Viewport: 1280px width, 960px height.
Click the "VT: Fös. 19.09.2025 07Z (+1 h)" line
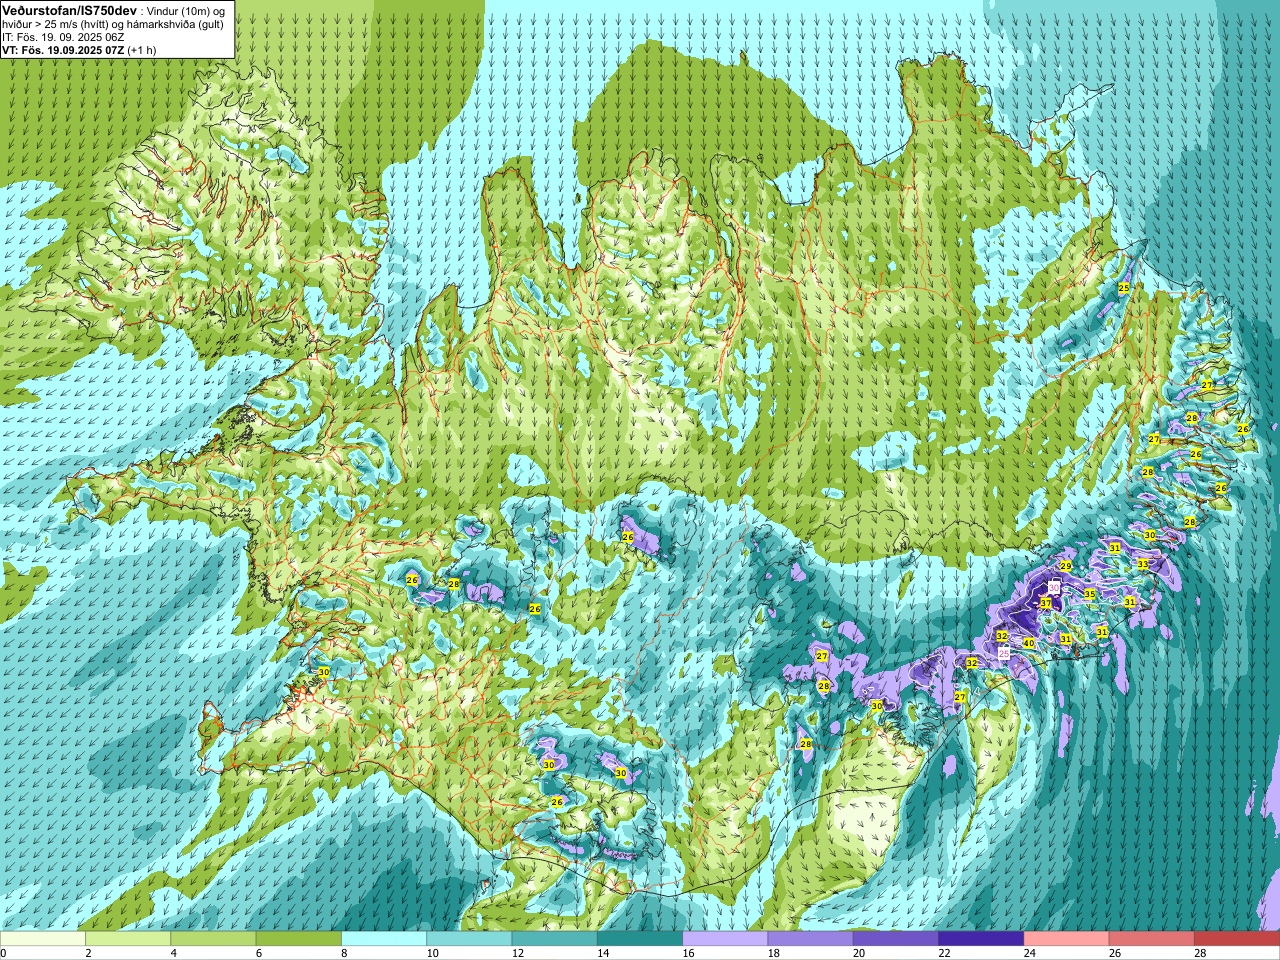tap(79, 49)
